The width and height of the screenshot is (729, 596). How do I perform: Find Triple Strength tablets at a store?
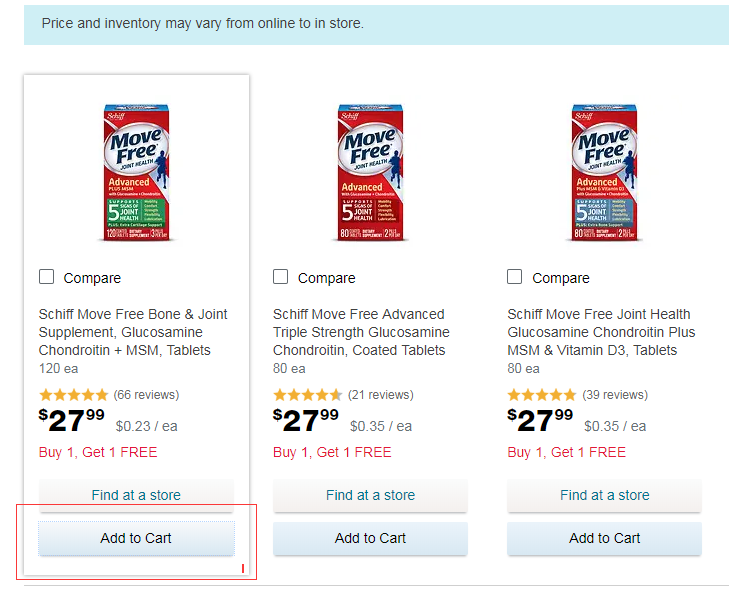pyautogui.click(x=370, y=495)
